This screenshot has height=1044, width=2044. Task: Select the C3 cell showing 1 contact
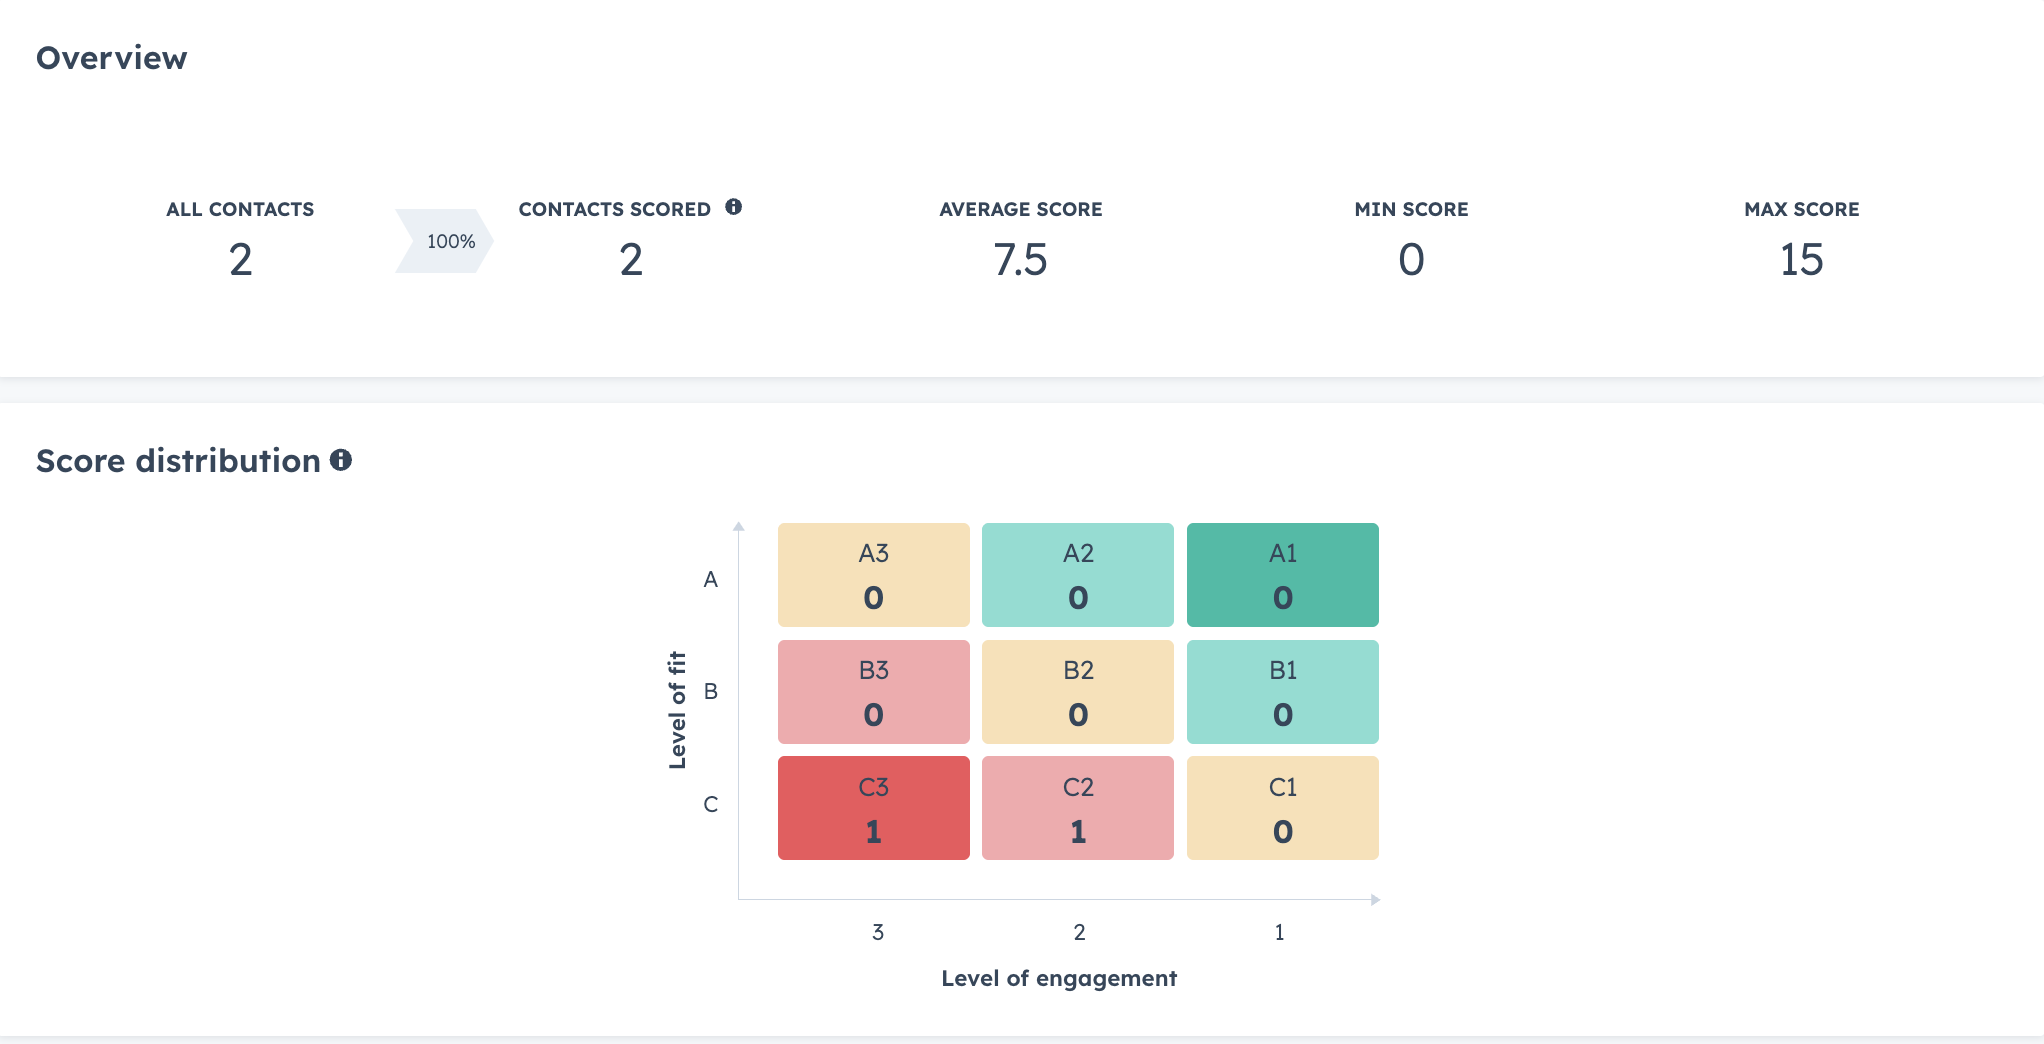pyautogui.click(x=873, y=807)
